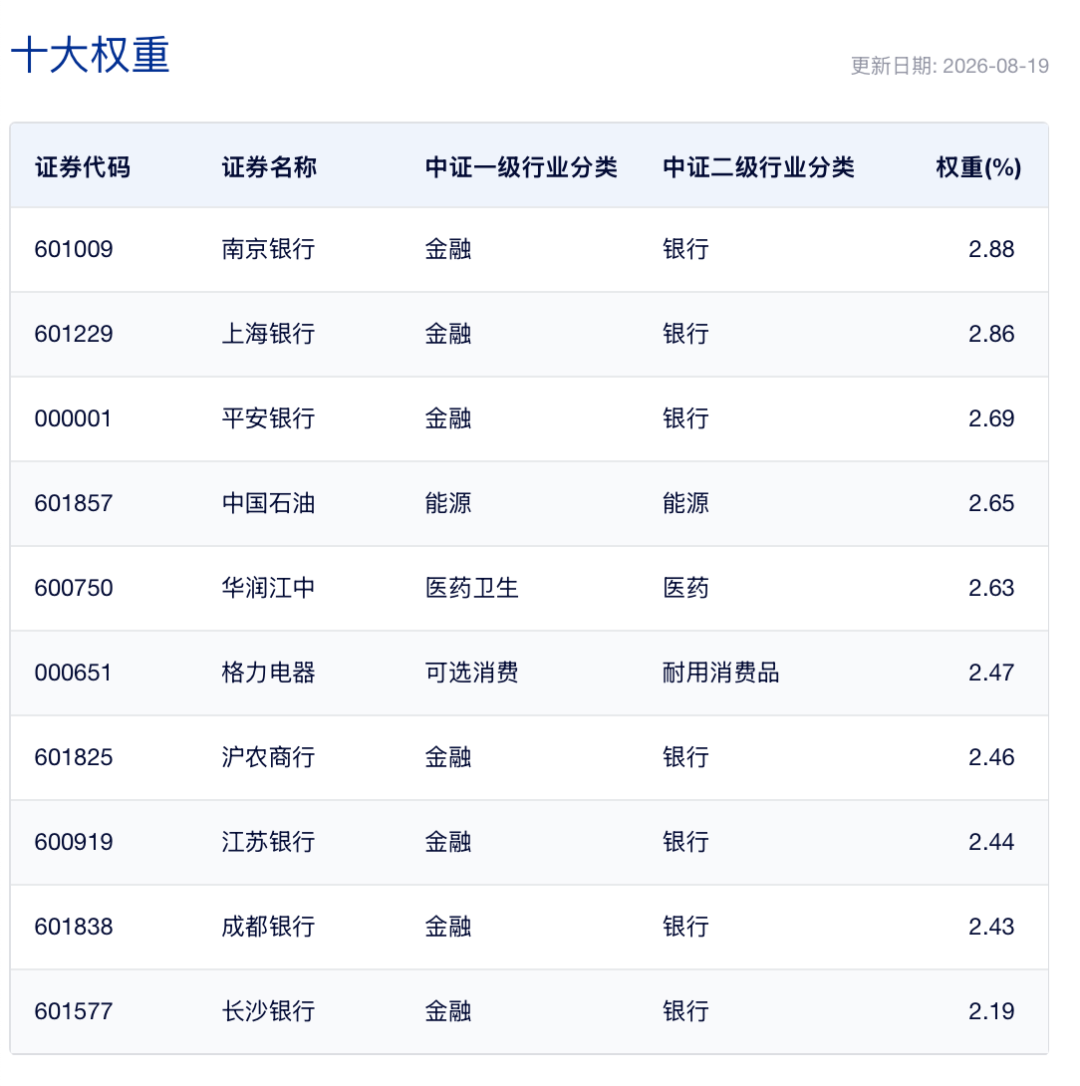Click 金融 in the 长沙银行 row

pyautogui.click(x=448, y=1011)
